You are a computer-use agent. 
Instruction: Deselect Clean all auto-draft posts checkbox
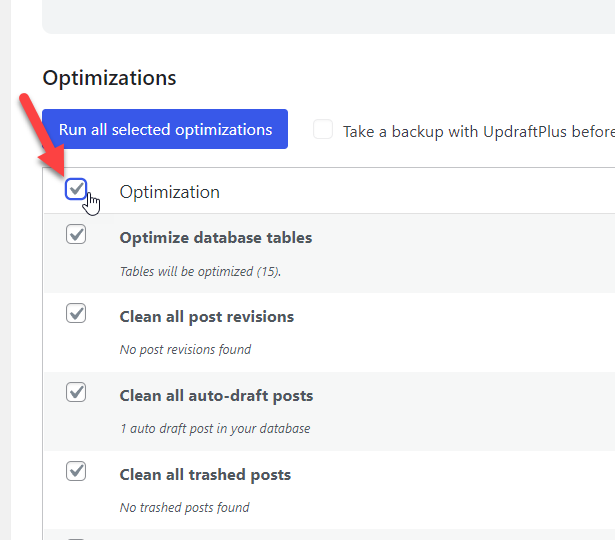[76, 393]
